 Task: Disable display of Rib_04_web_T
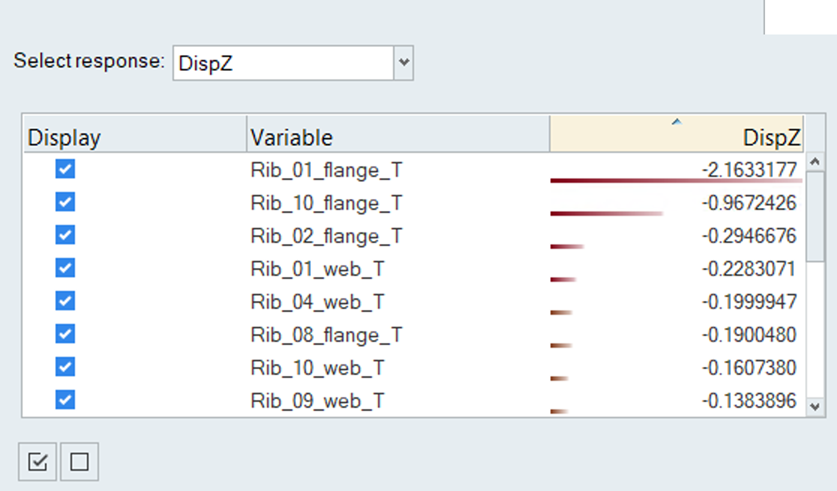coord(66,301)
